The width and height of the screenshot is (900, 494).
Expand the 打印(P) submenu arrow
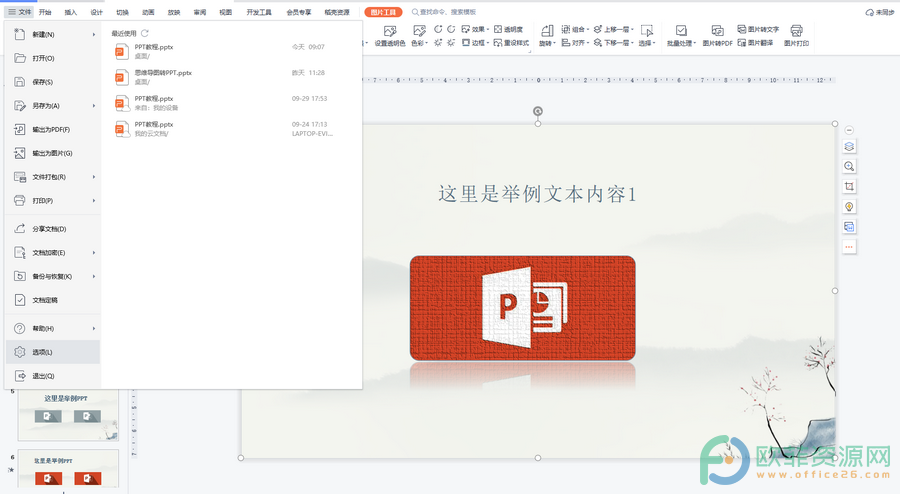click(x=94, y=201)
